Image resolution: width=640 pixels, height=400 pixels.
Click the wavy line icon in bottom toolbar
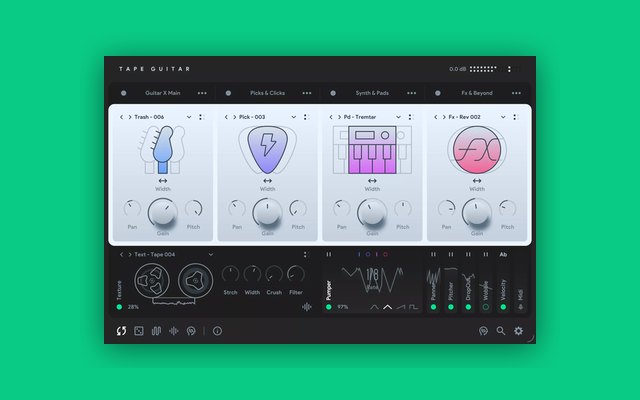coord(156,331)
